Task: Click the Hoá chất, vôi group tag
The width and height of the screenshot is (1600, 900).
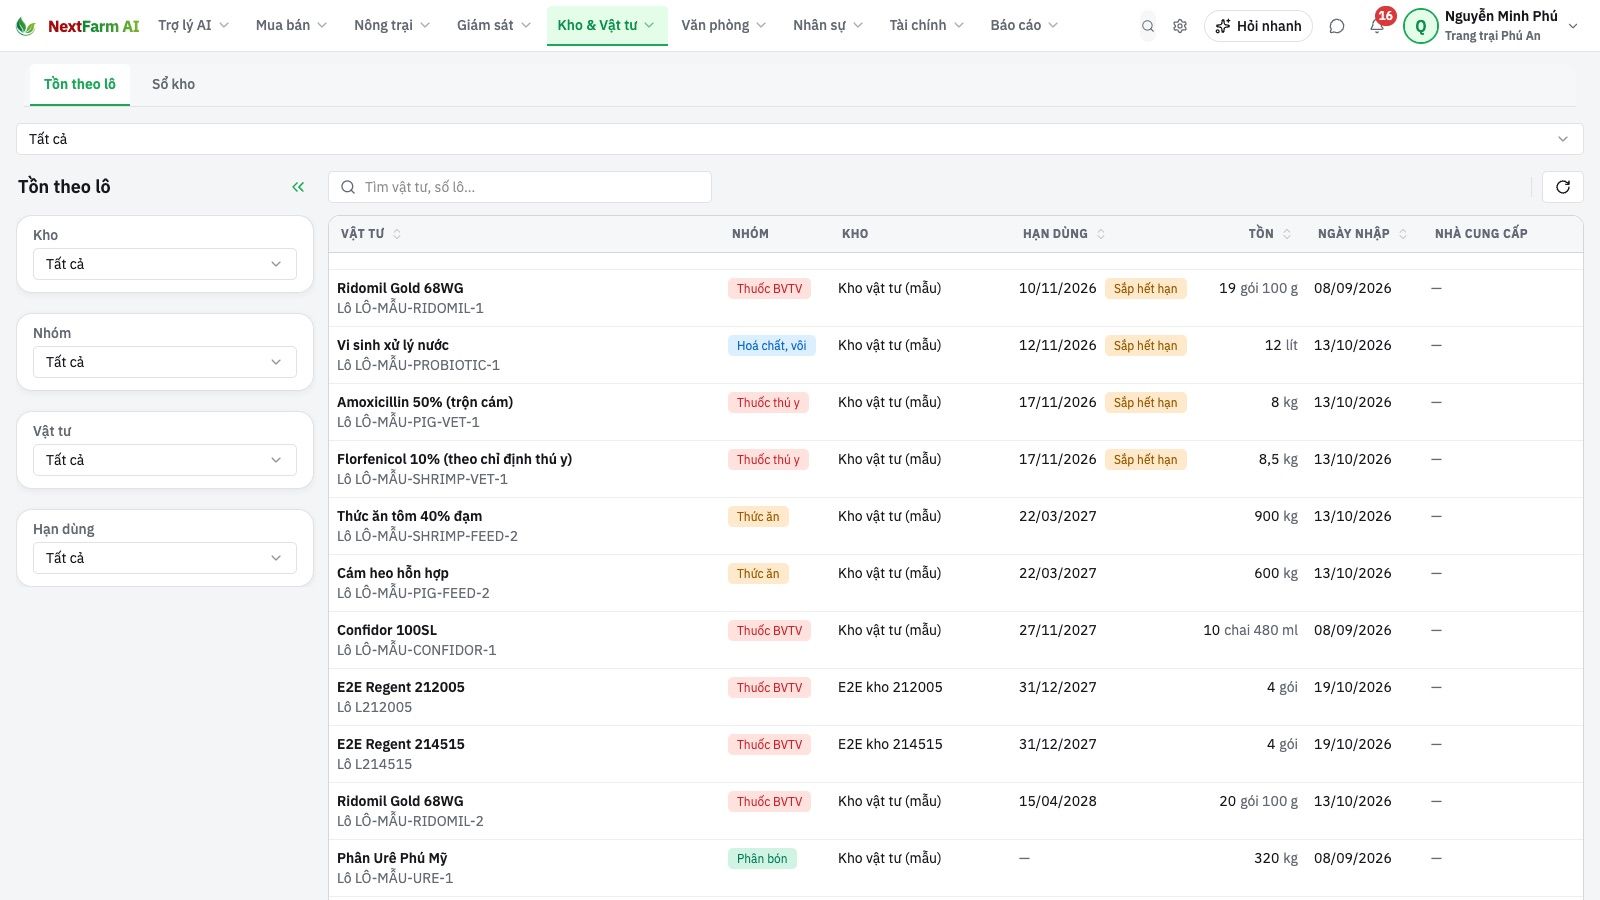Action: 772,346
